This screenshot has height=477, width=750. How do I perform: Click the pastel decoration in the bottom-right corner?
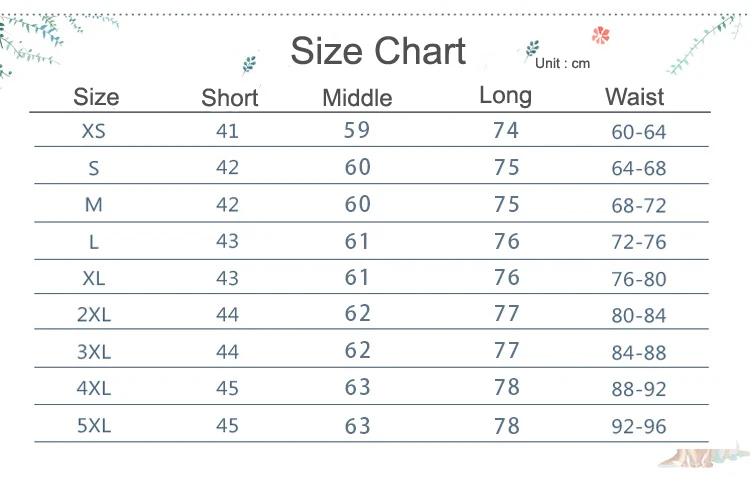700,457
